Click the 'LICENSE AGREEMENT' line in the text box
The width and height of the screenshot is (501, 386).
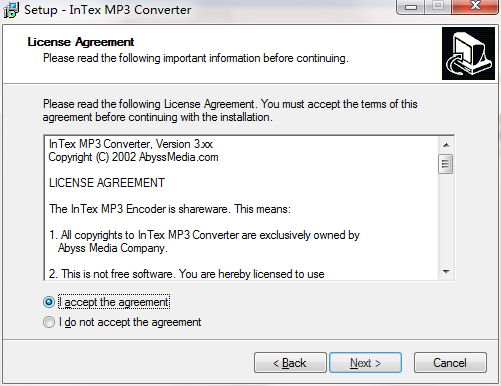pos(107,183)
